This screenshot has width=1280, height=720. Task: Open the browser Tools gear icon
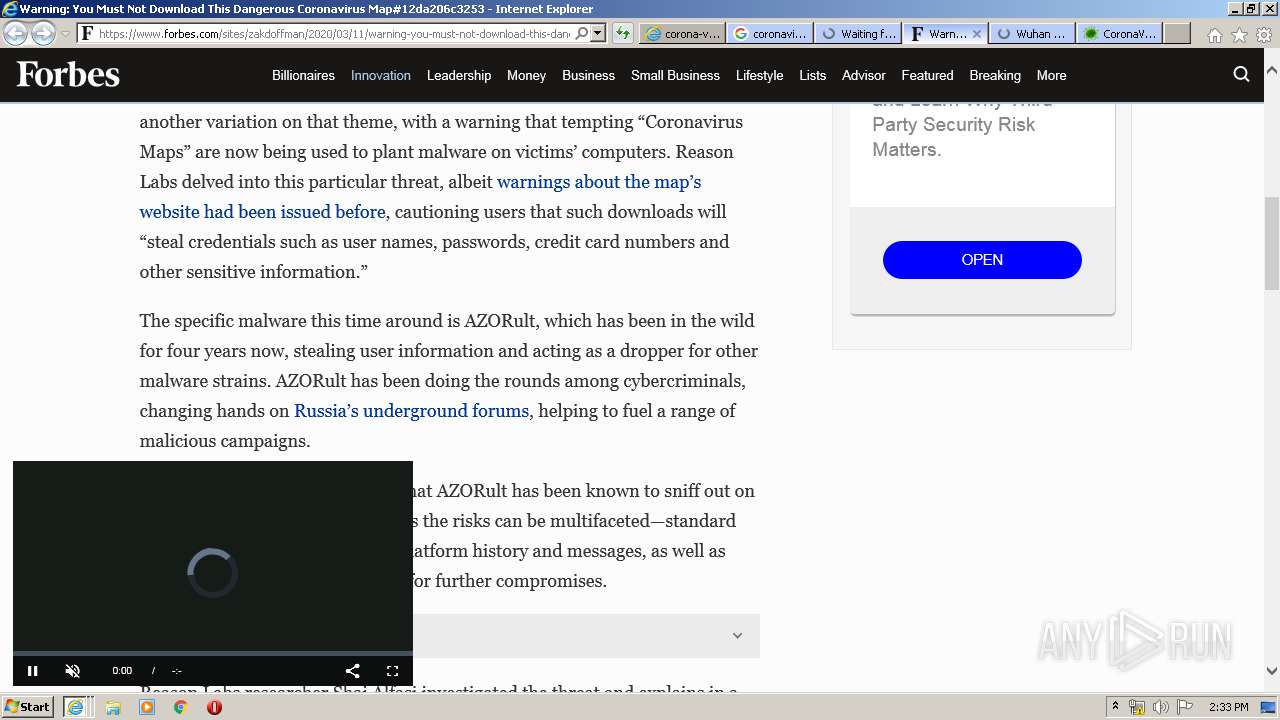[x=1264, y=35]
